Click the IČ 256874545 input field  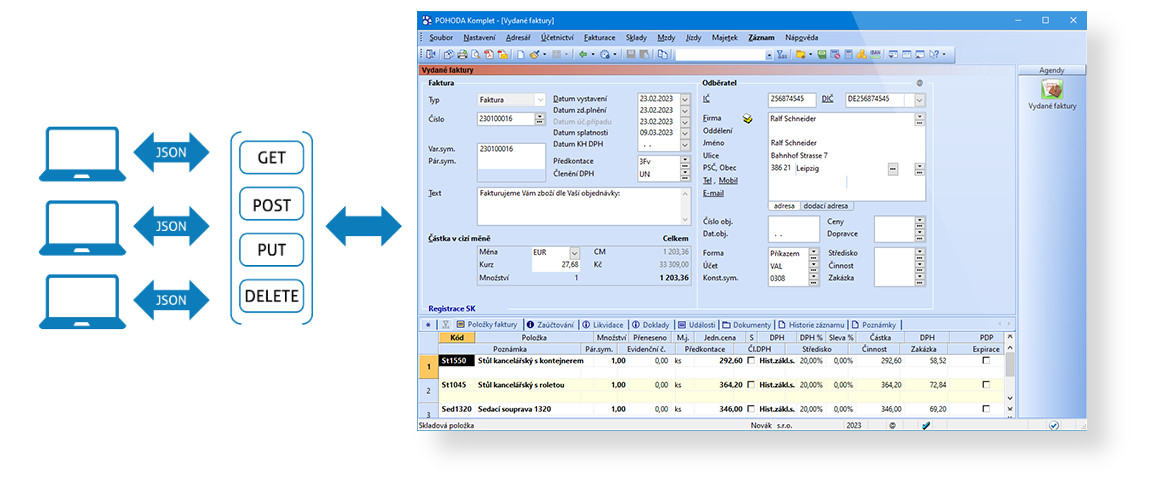click(793, 100)
